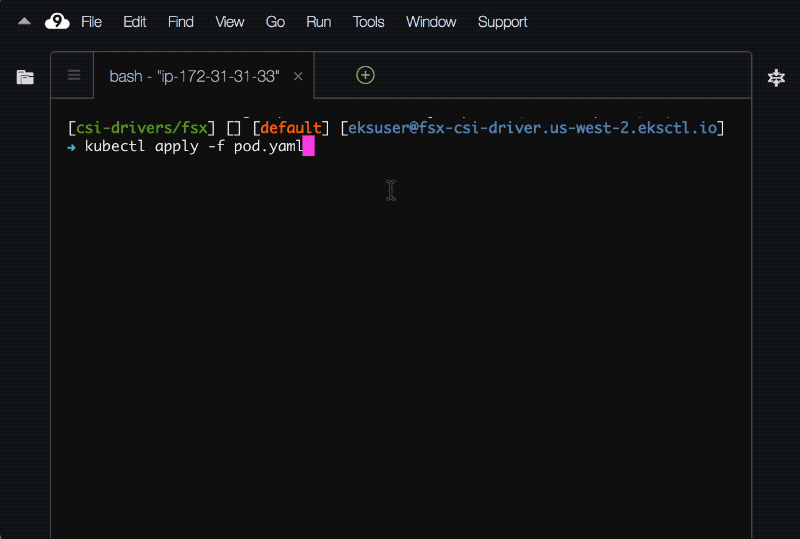The width and height of the screenshot is (800, 539).
Task: Open the Run menu
Action: [318, 22]
